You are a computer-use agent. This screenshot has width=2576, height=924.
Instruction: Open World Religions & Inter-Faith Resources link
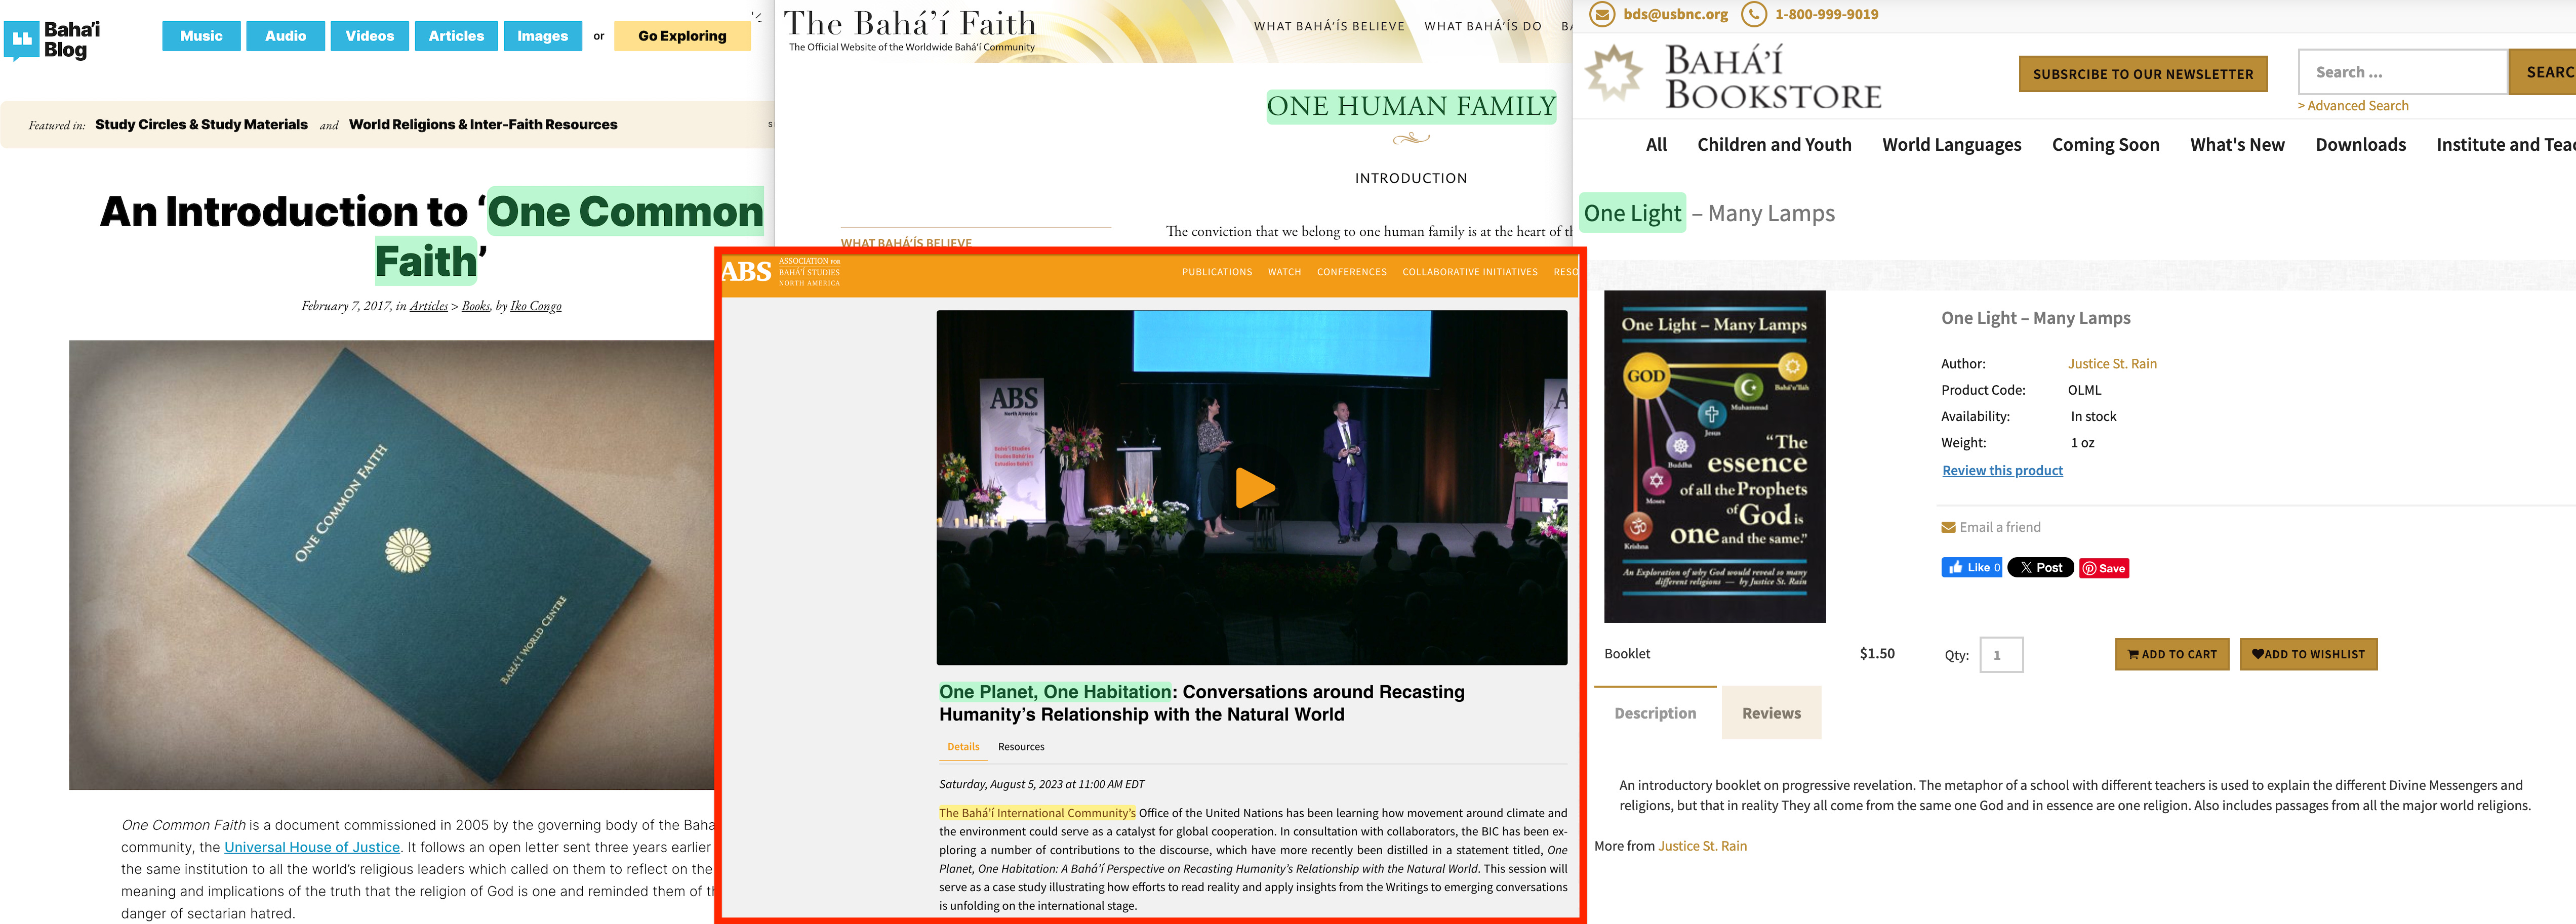483,125
